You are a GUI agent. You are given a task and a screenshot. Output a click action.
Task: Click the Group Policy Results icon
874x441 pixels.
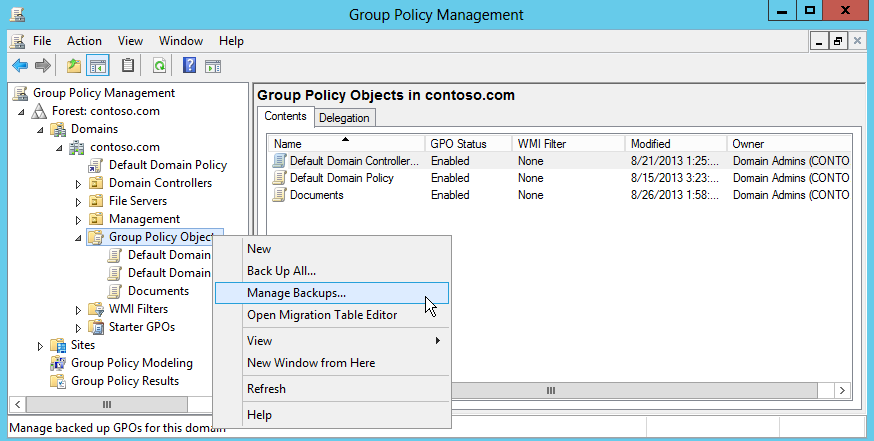coord(58,381)
